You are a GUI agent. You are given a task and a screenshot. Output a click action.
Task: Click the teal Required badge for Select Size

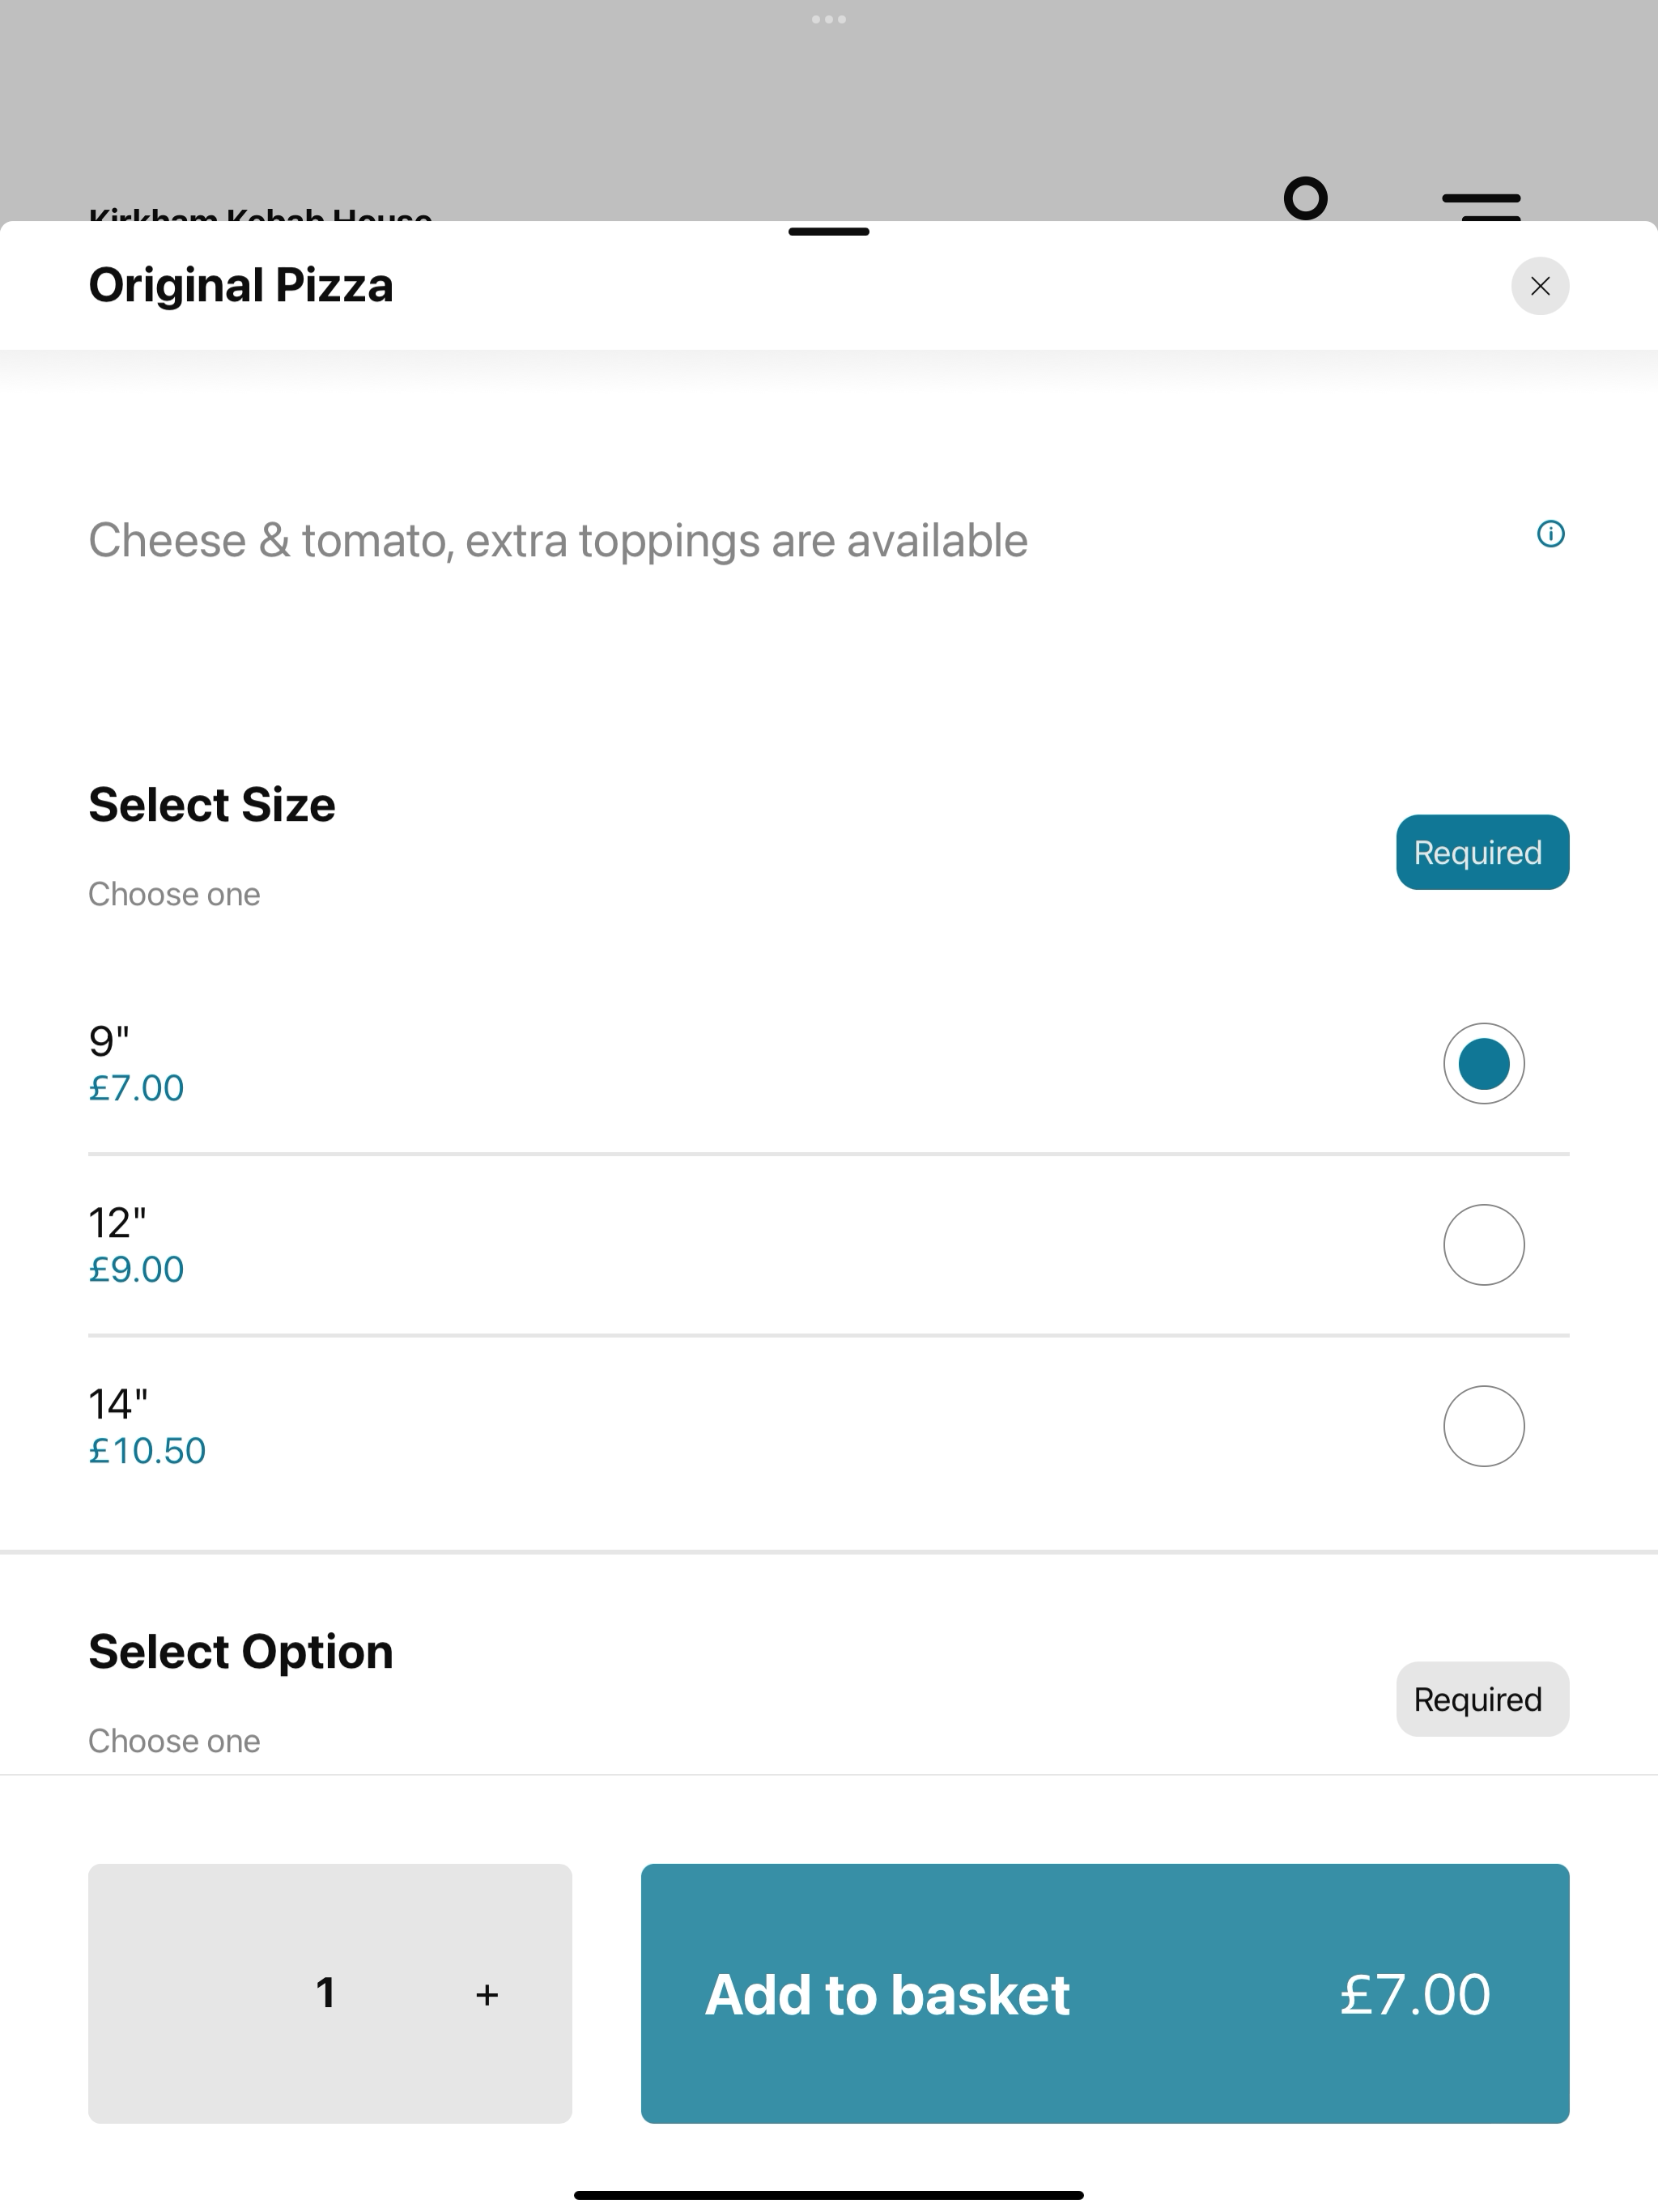1482,852
